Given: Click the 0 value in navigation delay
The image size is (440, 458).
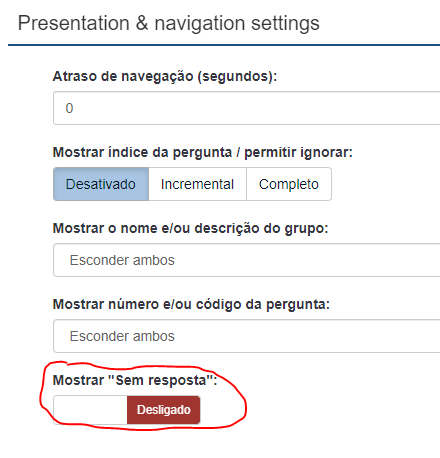Looking at the screenshot, I should click(69, 108).
